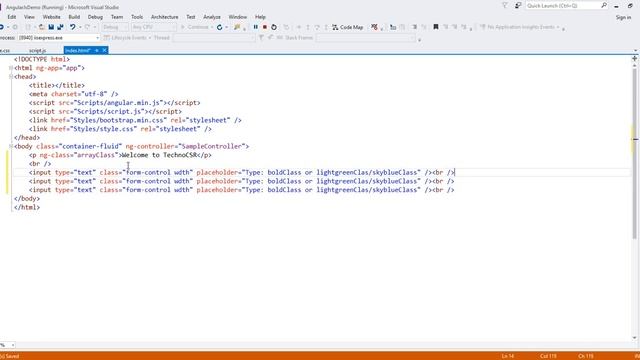Viewport: 640px width, 360px height.
Task: Click the Sign in link
Action: 623,17
